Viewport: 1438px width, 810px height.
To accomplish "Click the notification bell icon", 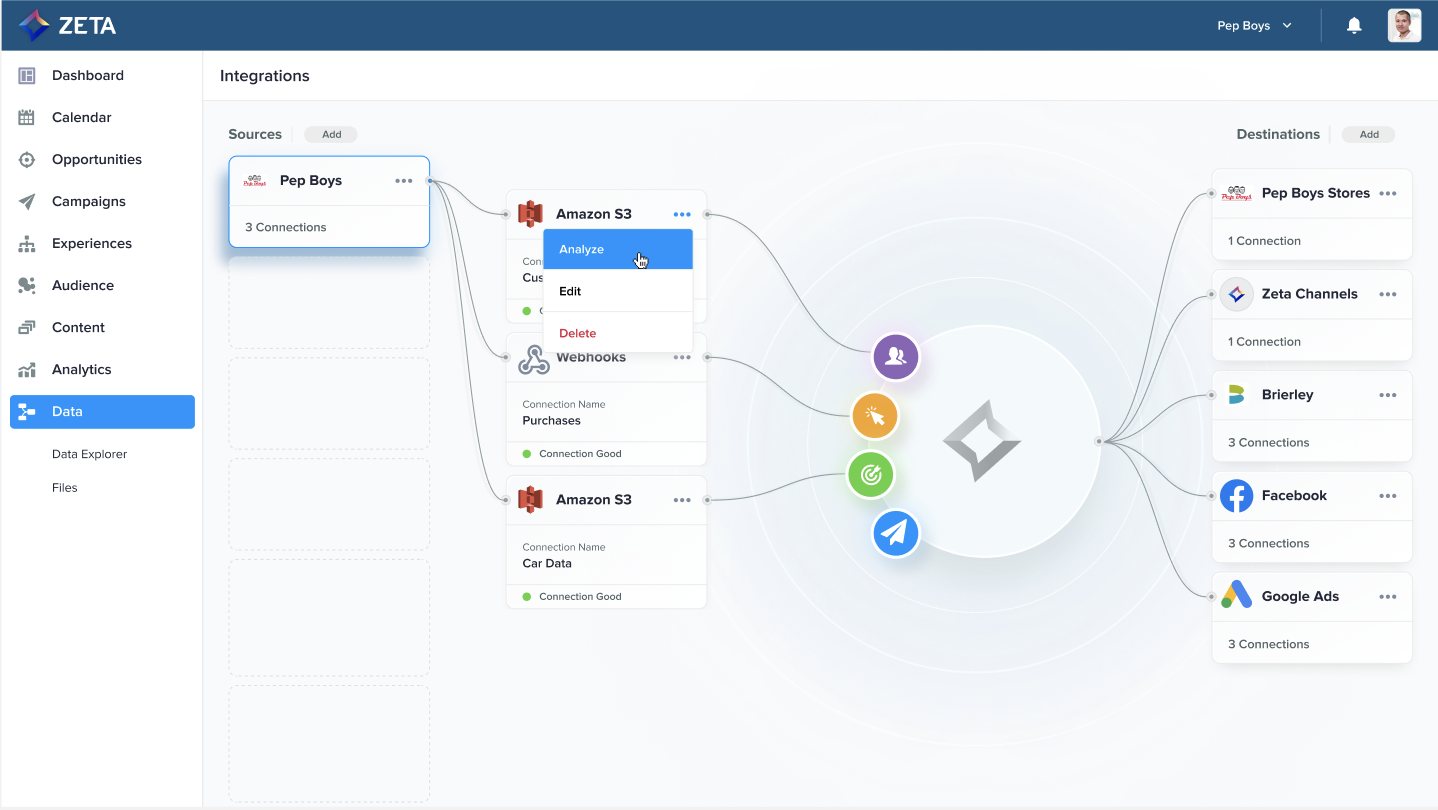I will (x=1354, y=26).
